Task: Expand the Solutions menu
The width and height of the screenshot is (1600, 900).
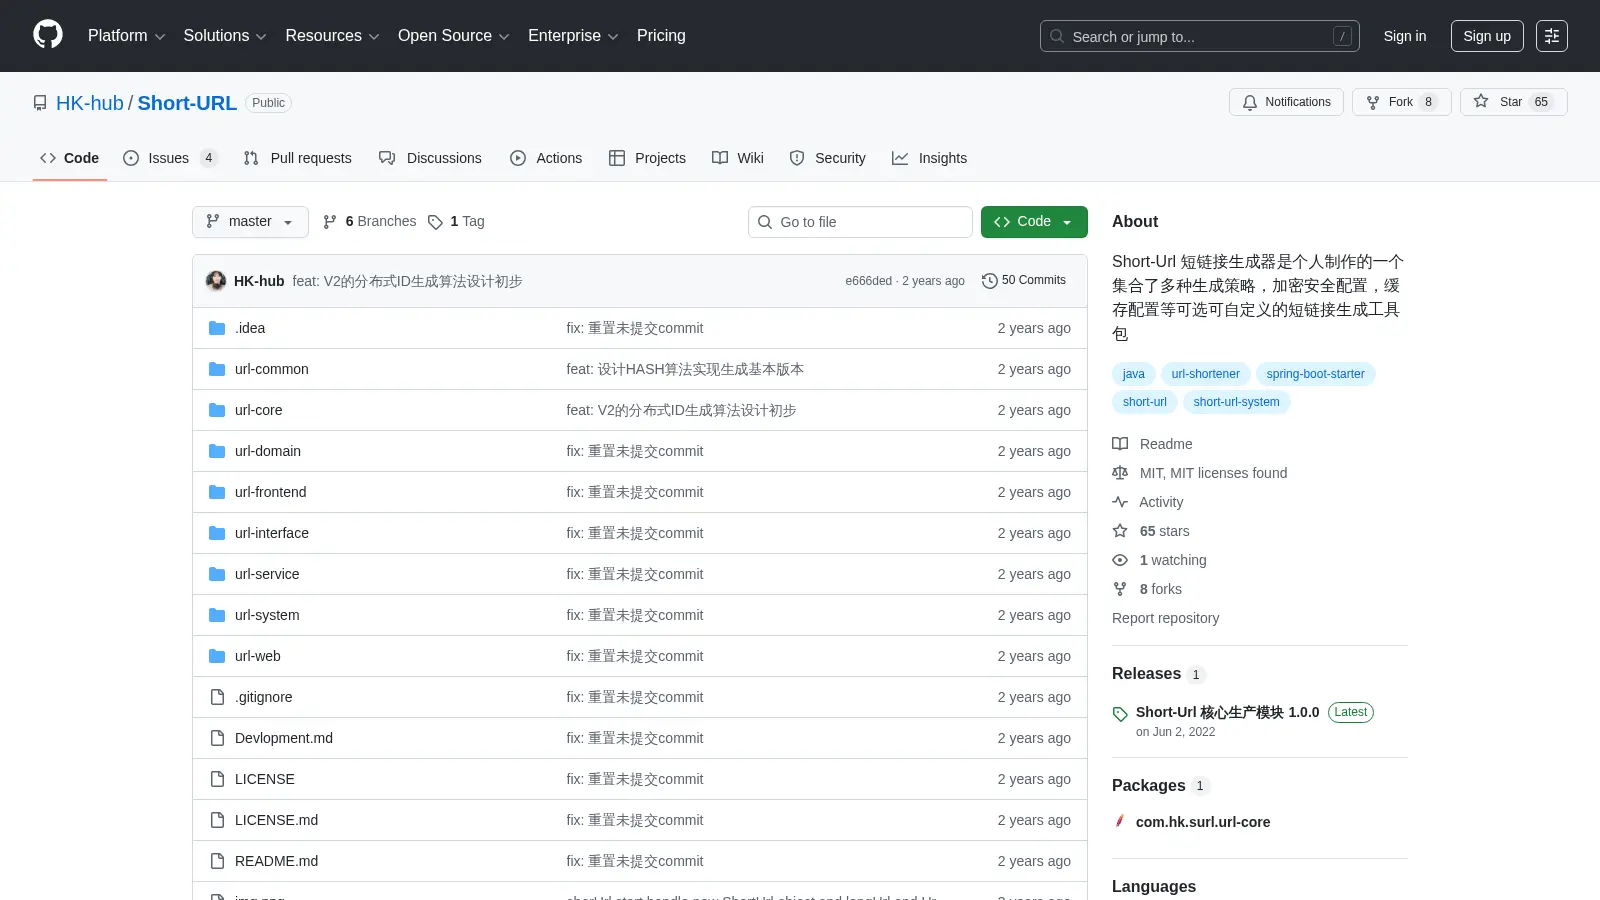Action: pyautogui.click(x=225, y=36)
